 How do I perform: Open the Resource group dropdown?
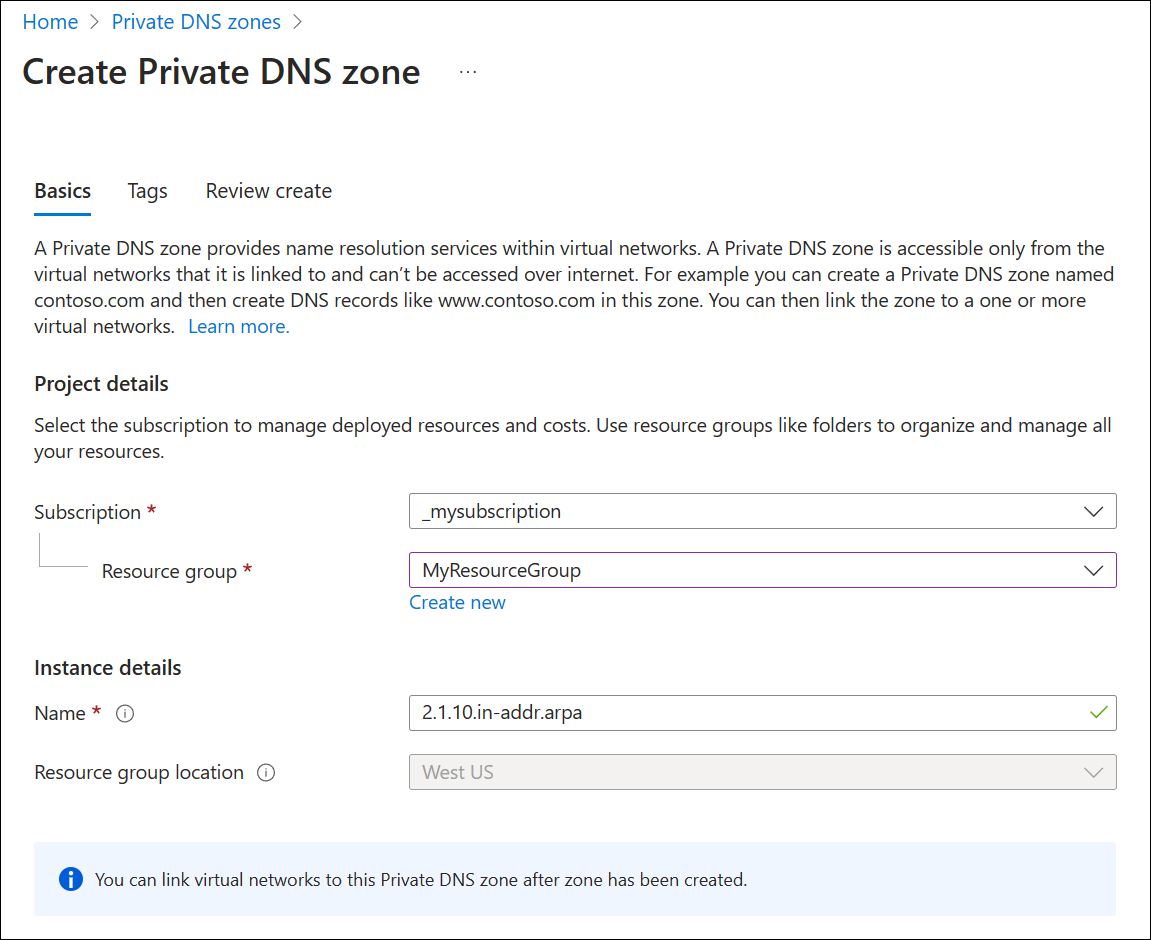(760, 570)
